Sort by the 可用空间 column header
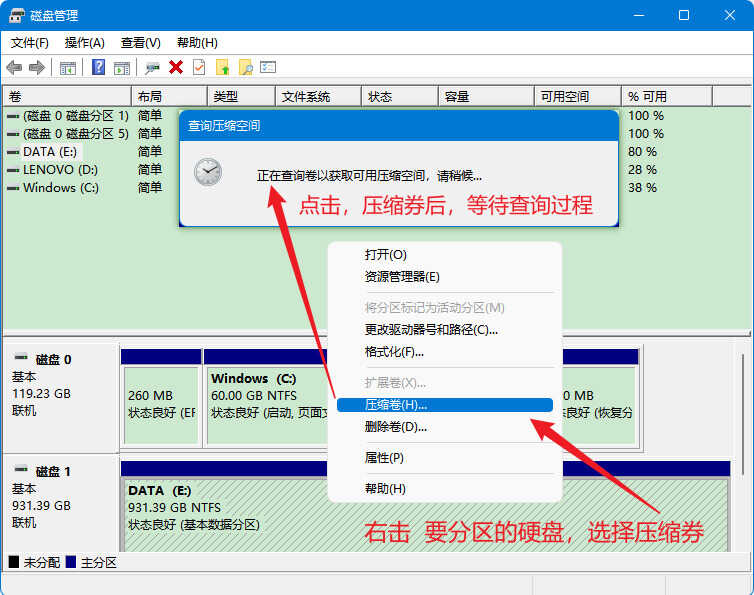The width and height of the screenshot is (754, 595). 578,97
